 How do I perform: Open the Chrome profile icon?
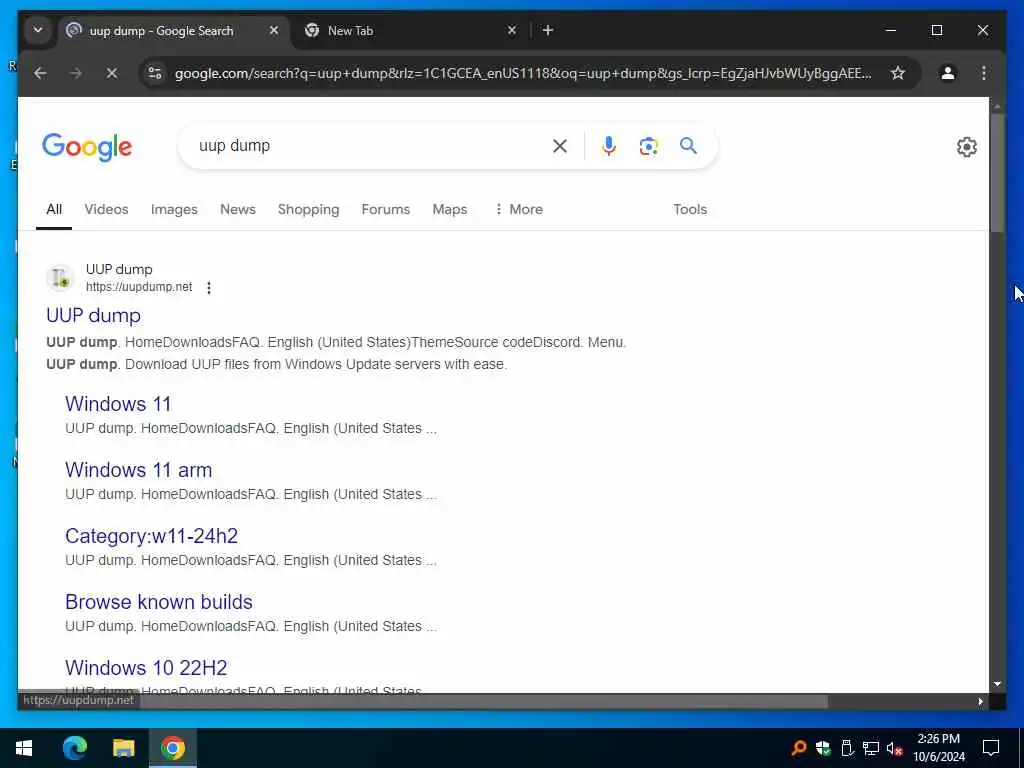coord(948,73)
